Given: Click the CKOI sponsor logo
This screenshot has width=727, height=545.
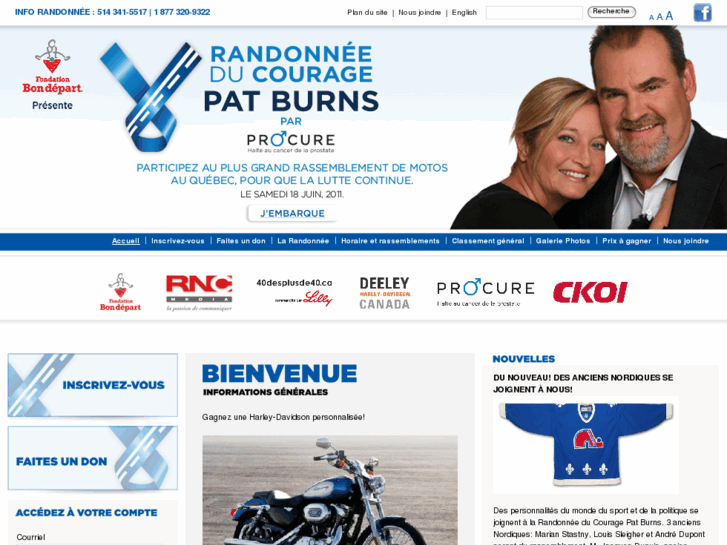Looking at the screenshot, I should (590, 292).
